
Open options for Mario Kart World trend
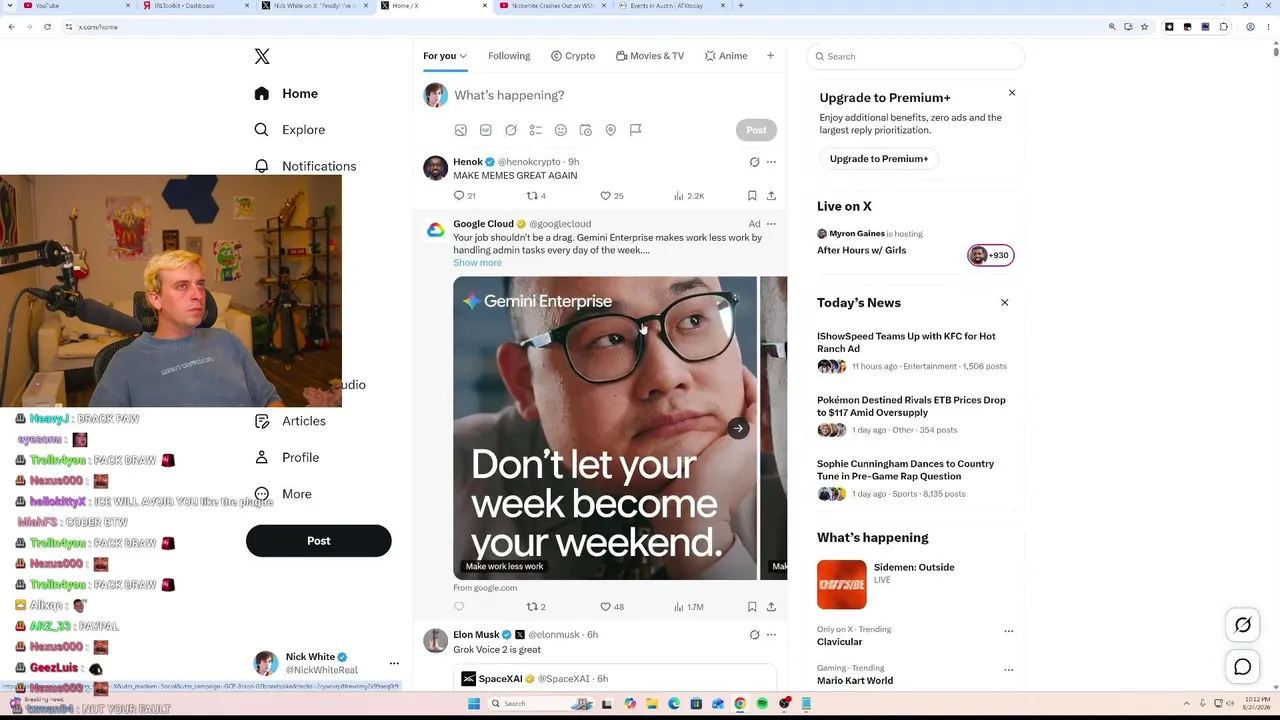point(1008,670)
